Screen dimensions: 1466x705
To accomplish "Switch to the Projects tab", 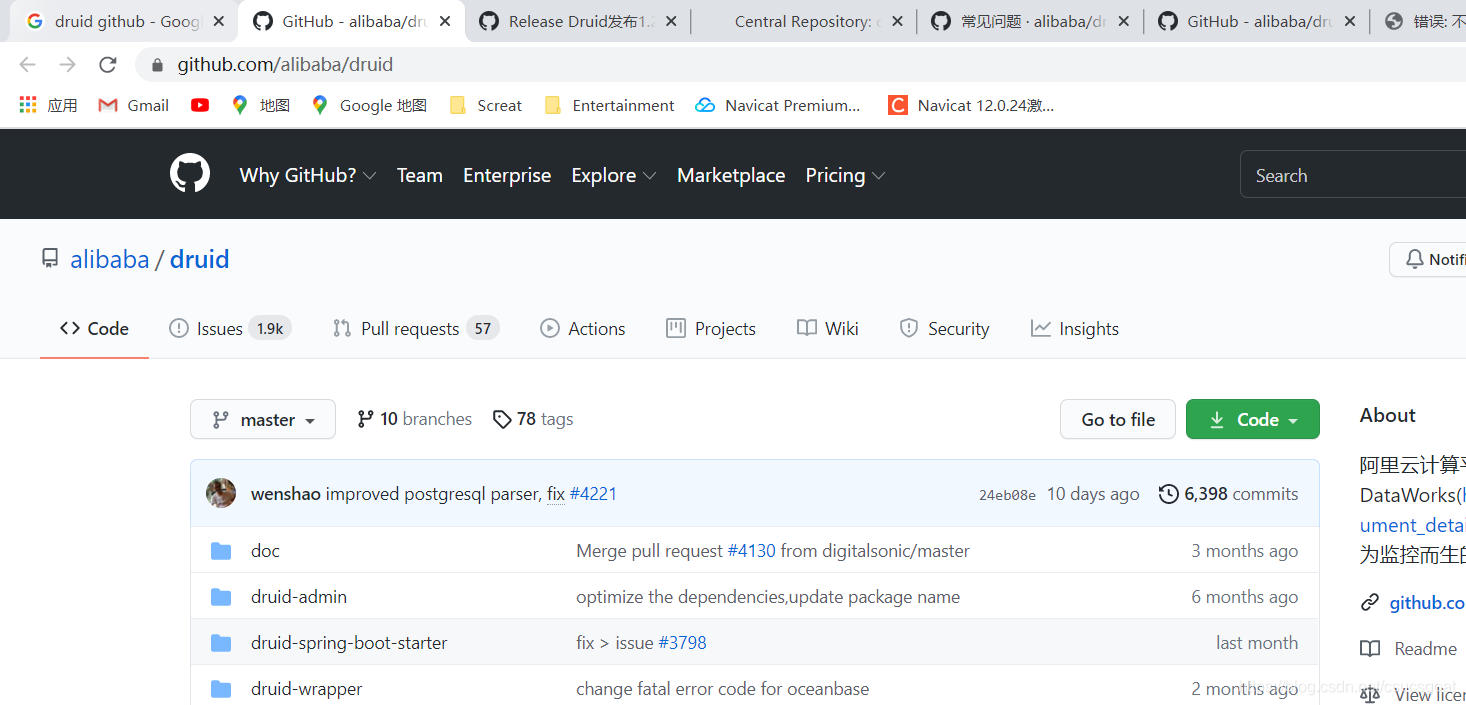I will 711,329.
